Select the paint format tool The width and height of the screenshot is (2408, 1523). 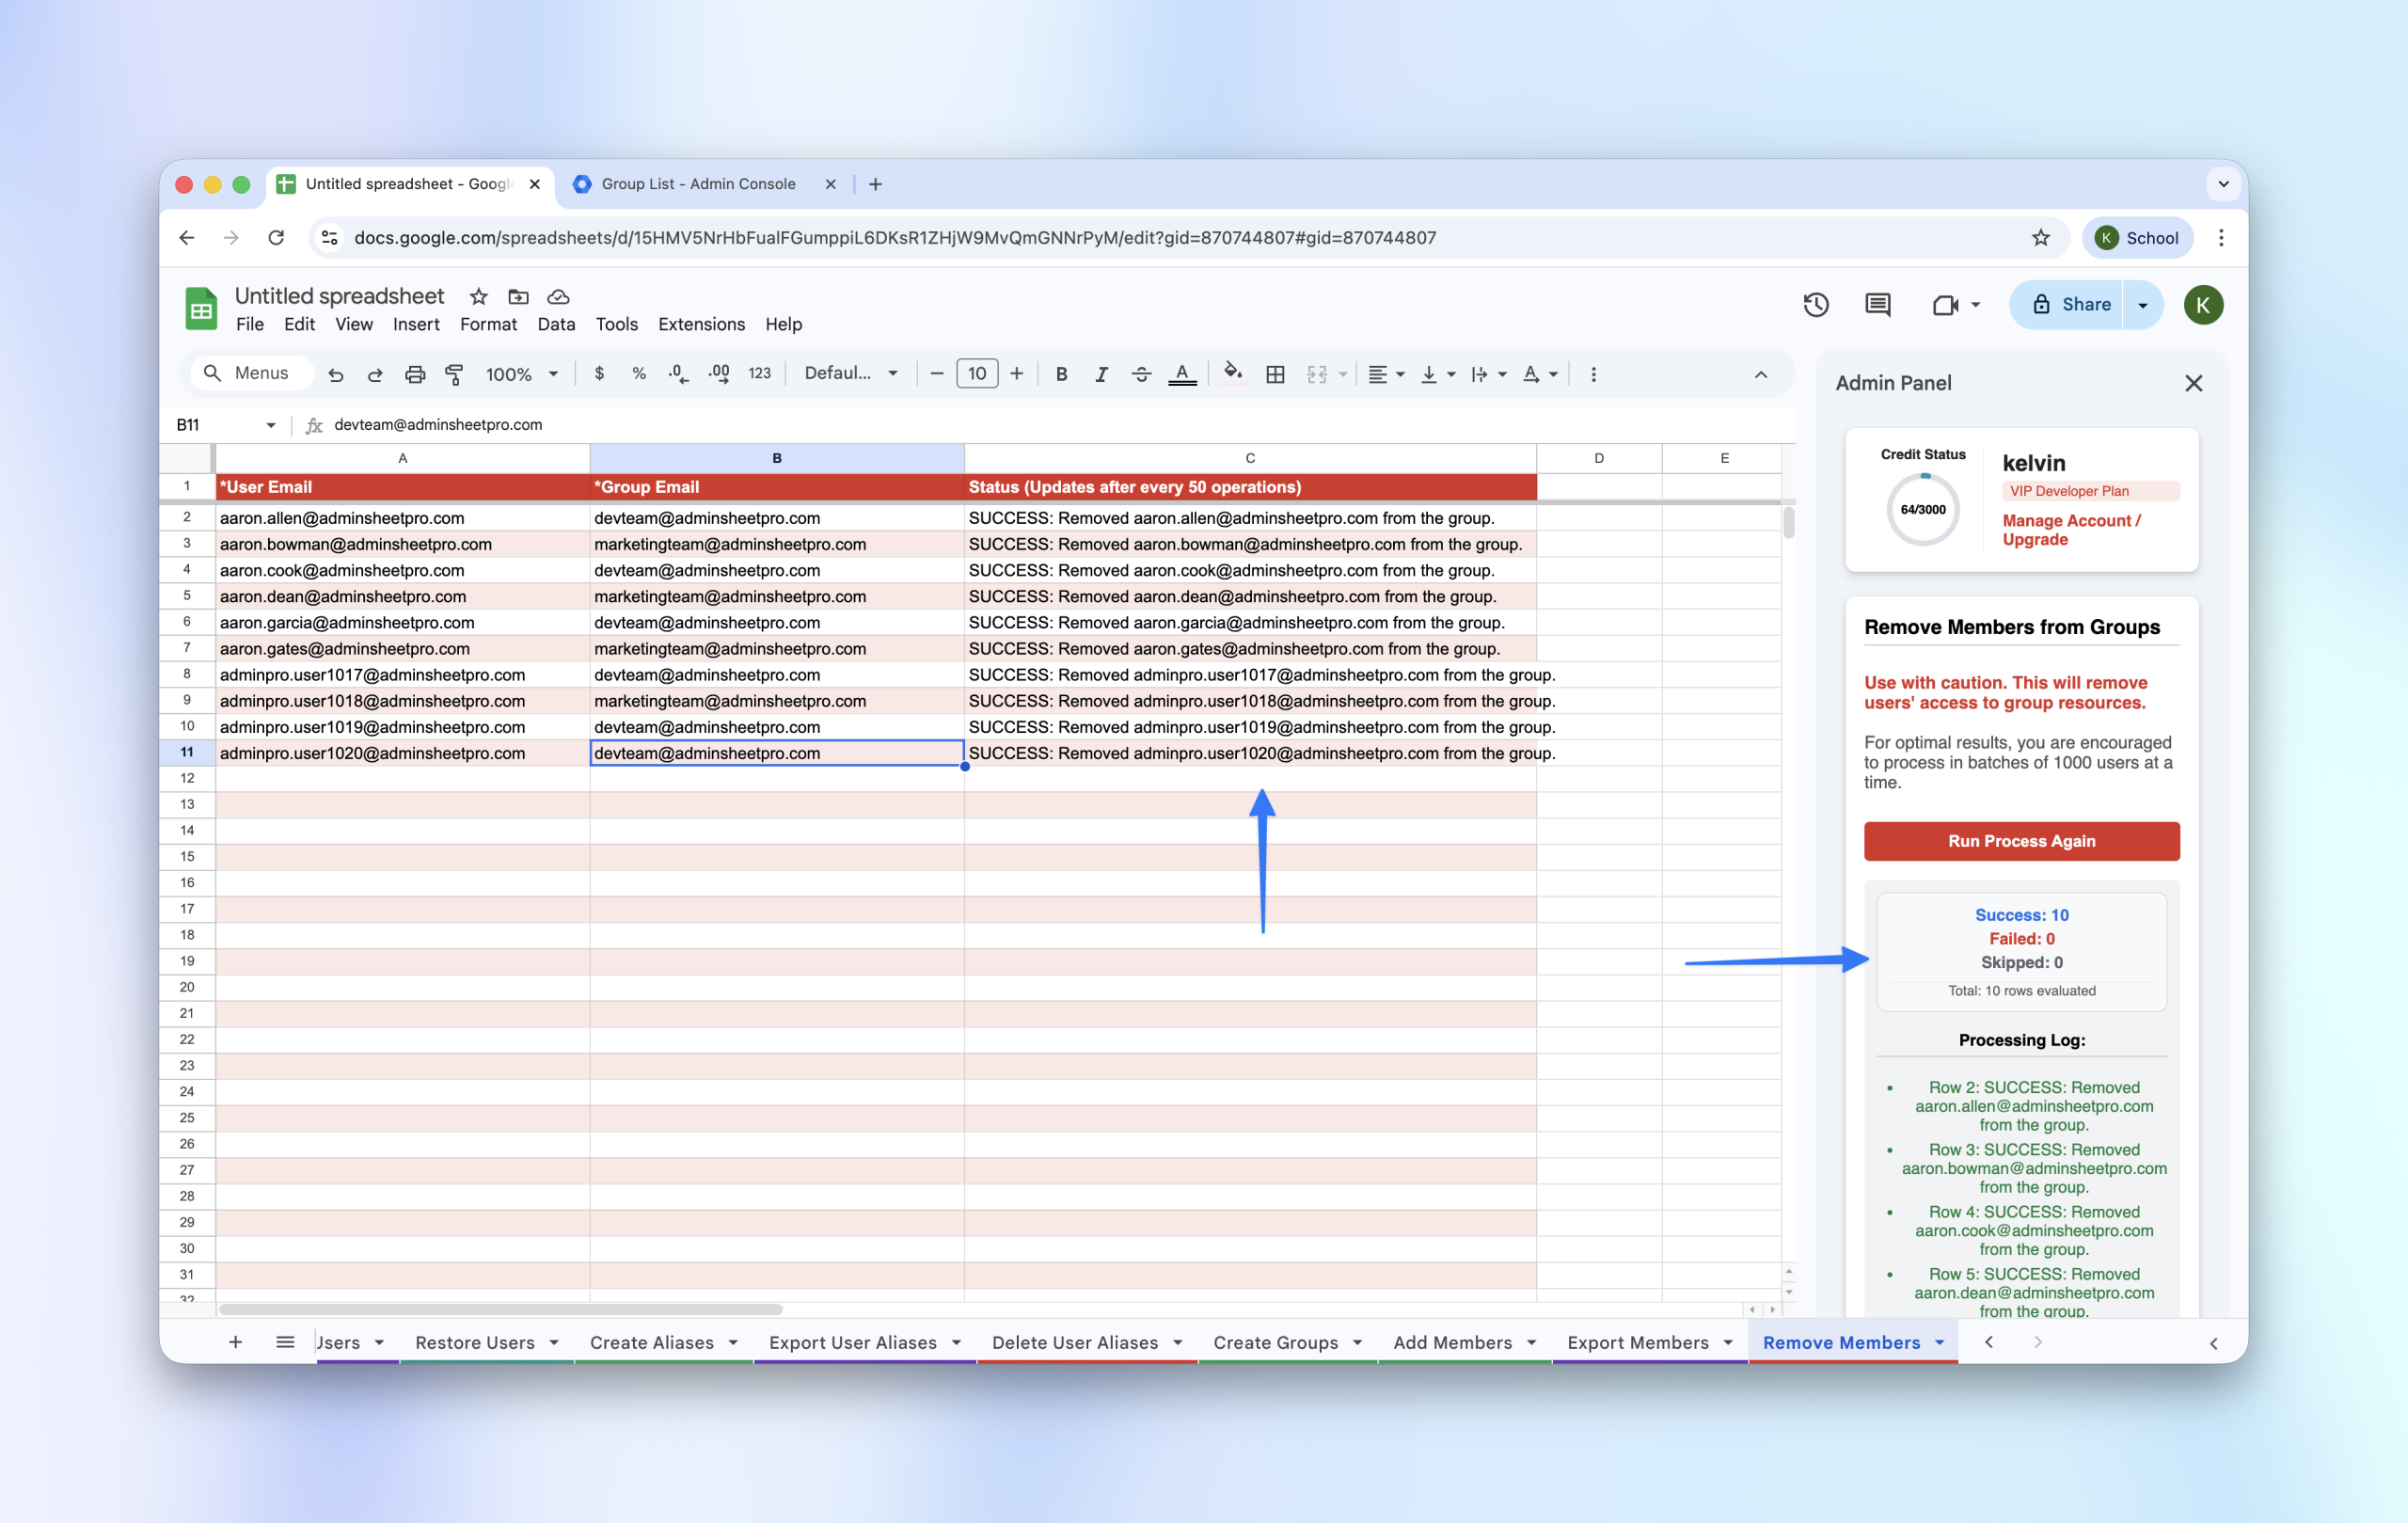coord(454,374)
